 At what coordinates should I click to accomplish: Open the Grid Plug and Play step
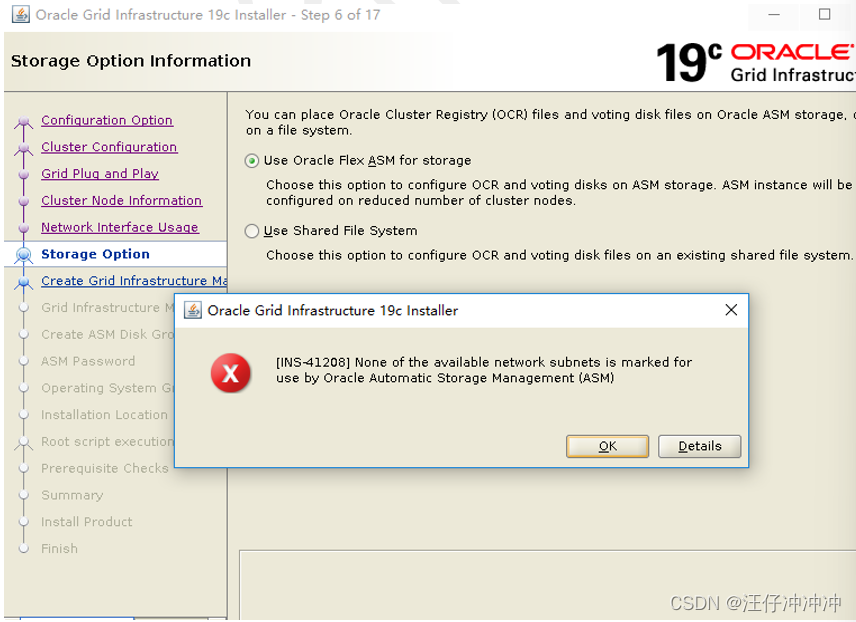(x=99, y=173)
